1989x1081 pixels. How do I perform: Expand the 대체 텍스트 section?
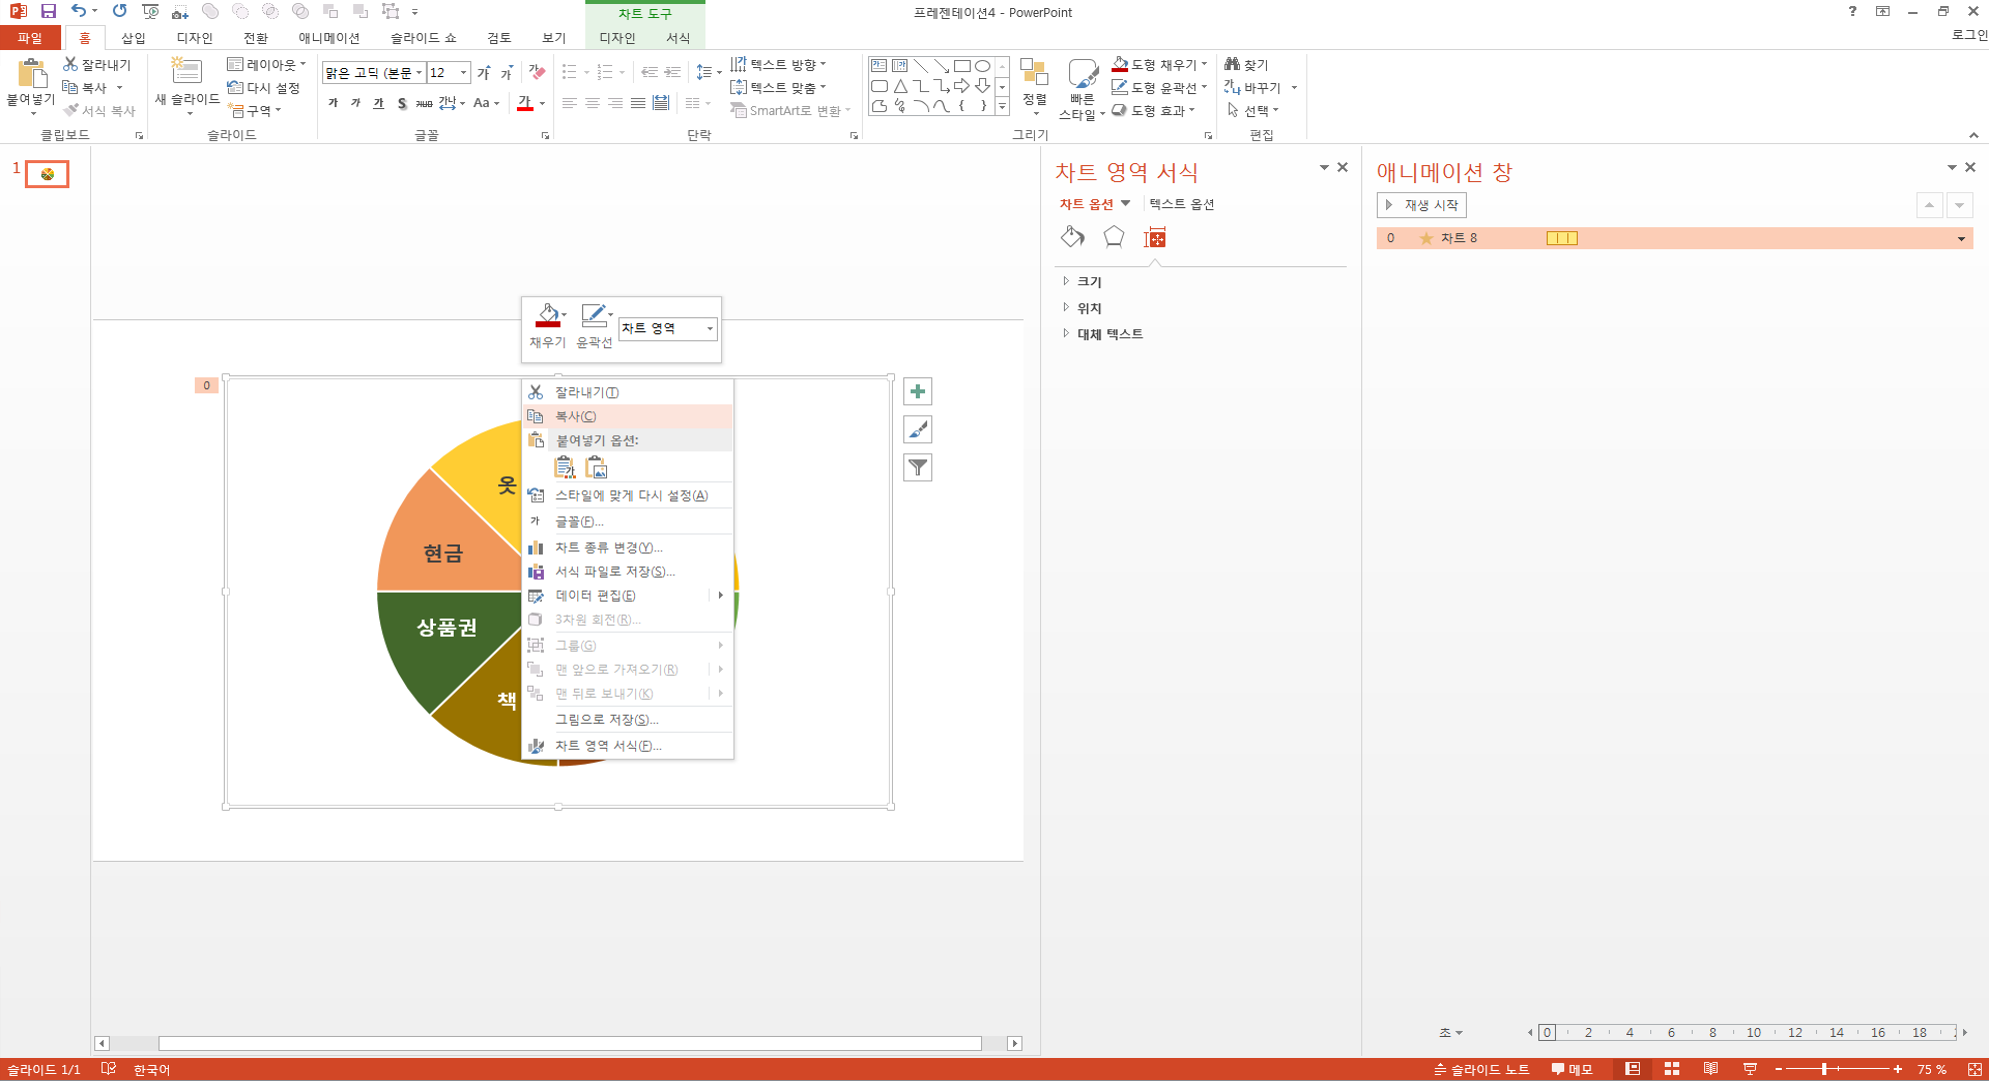click(1109, 334)
